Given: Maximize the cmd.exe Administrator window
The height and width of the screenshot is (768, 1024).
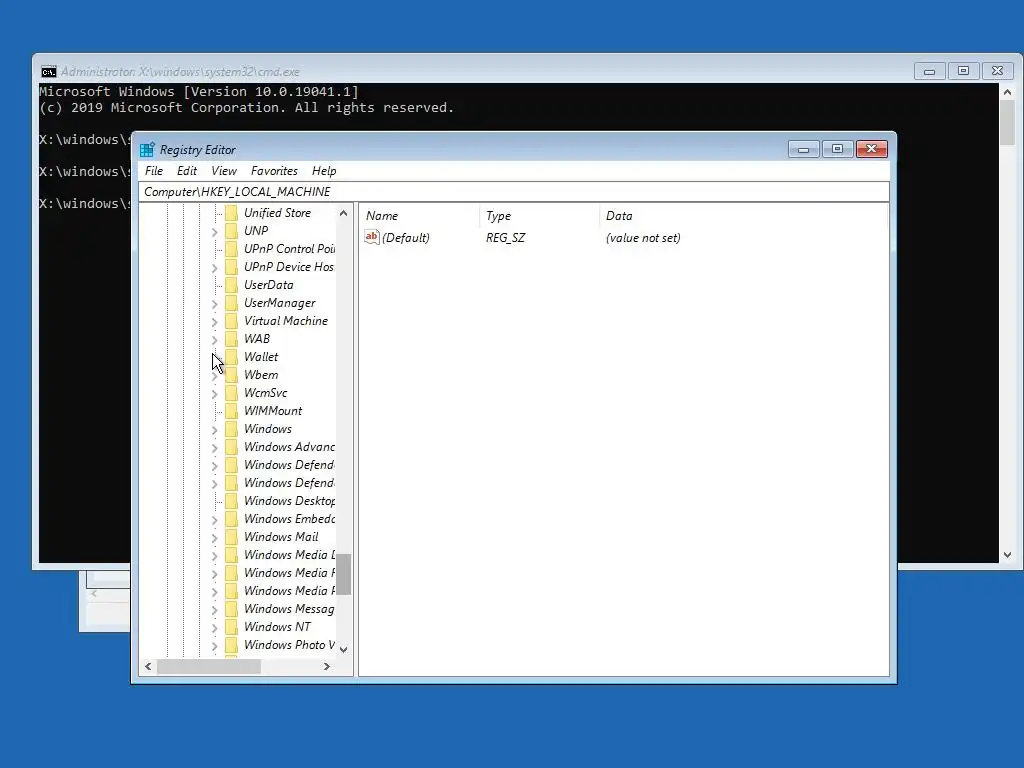Looking at the screenshot, I should click(963, 71).
